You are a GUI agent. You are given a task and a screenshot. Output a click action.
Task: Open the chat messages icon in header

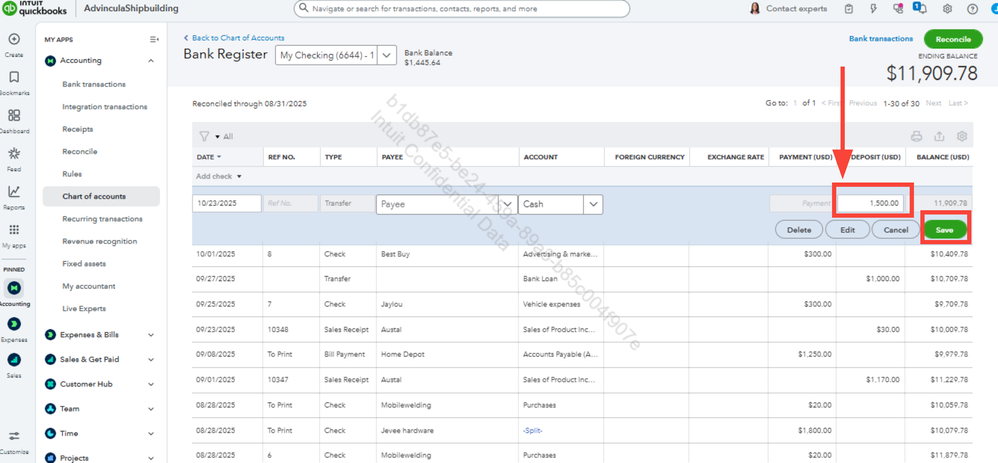898,9
